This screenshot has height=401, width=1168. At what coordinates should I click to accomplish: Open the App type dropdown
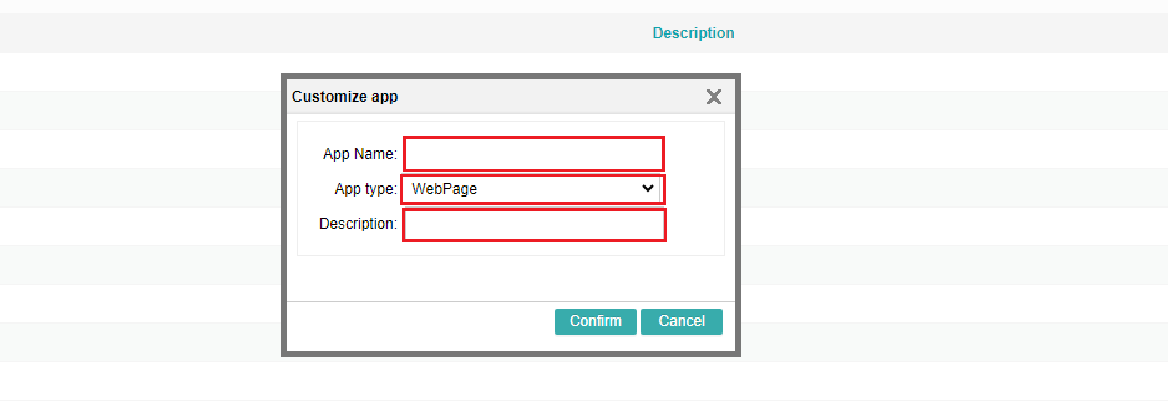pyautogui.click(x=532, y=188)
